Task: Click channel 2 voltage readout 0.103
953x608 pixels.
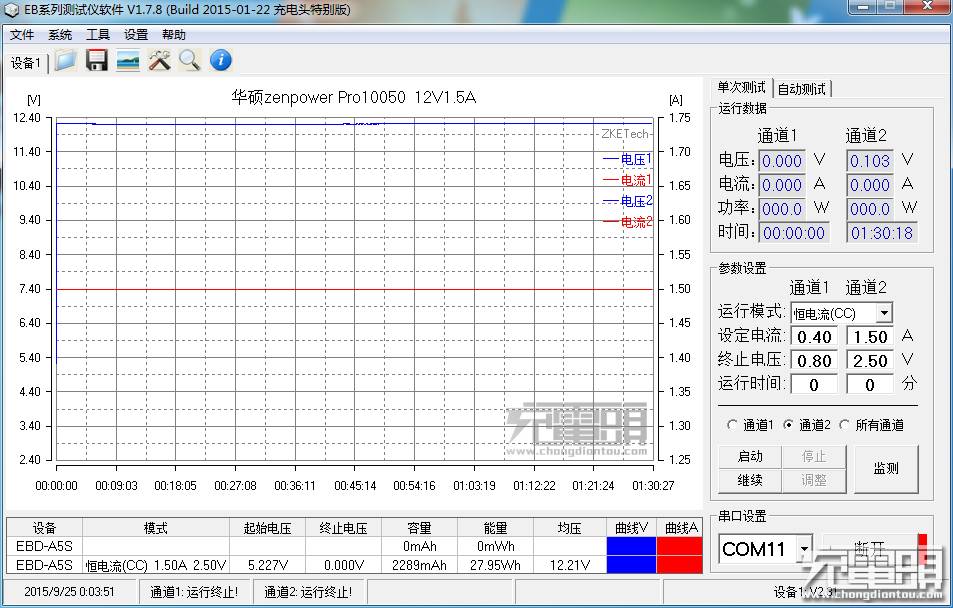Action: coord(870,161)
